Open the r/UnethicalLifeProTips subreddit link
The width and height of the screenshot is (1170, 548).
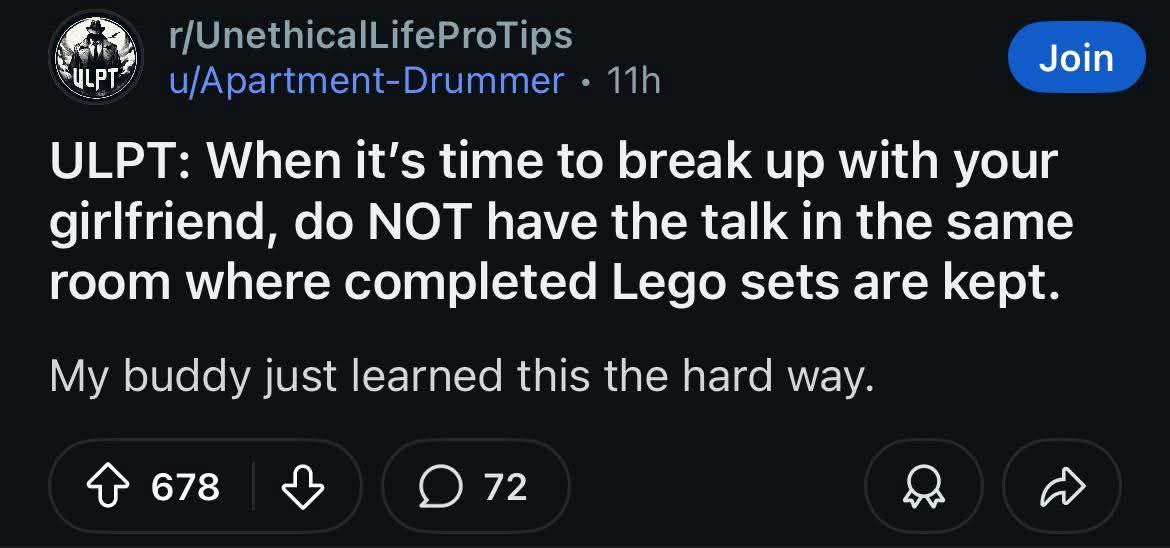[370, 34]
